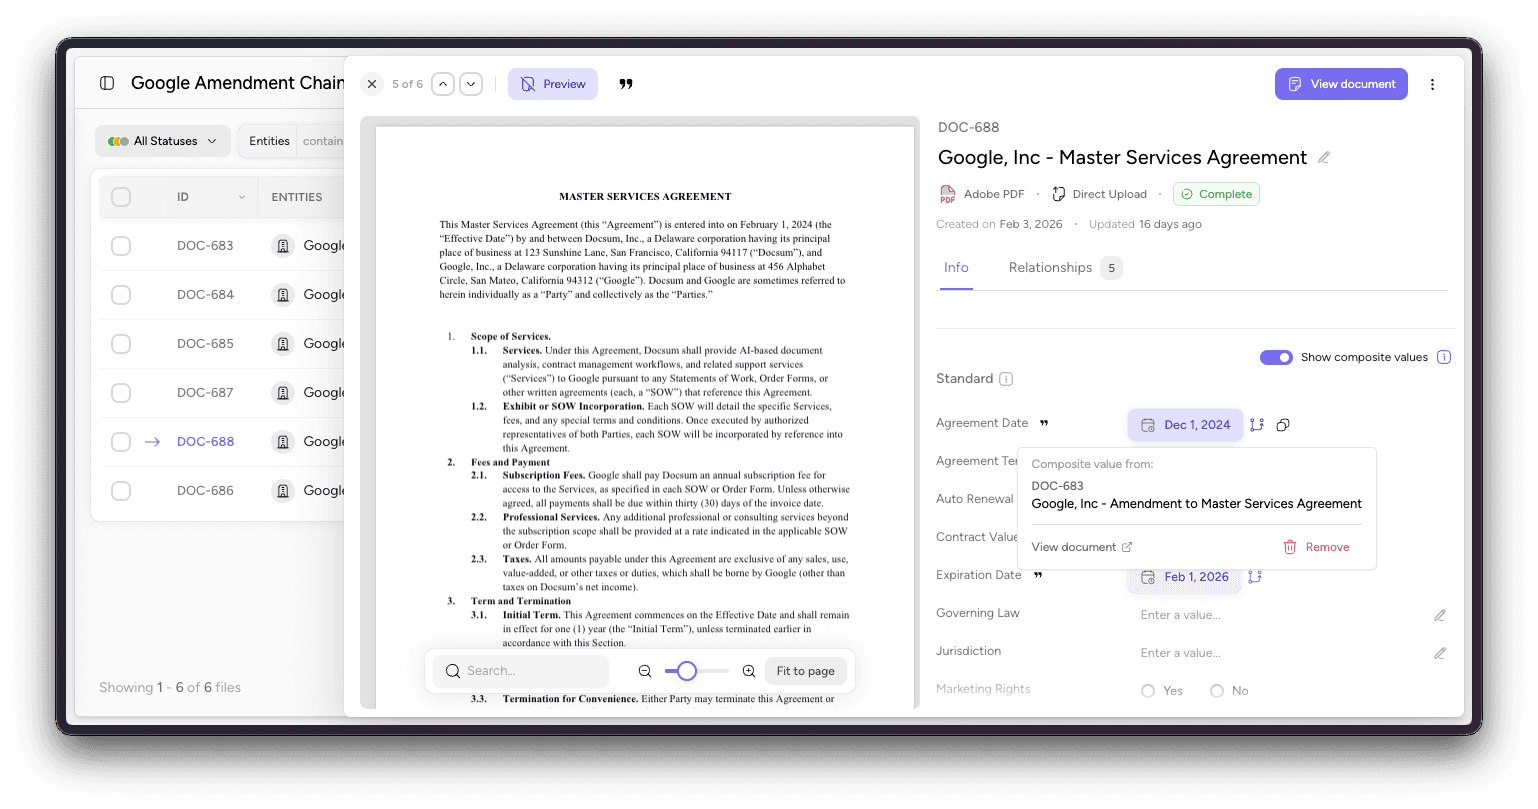Check the box for DOC-686
1538x809 pixels.
[x=121, y=490]
